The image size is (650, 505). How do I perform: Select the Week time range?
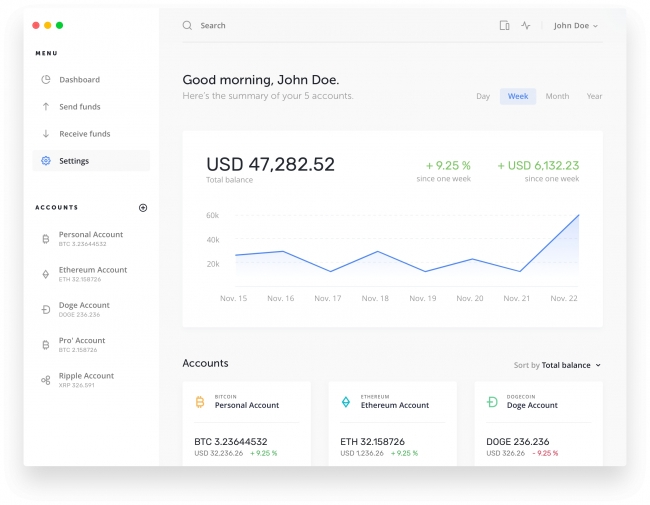[x=518, y=97]
